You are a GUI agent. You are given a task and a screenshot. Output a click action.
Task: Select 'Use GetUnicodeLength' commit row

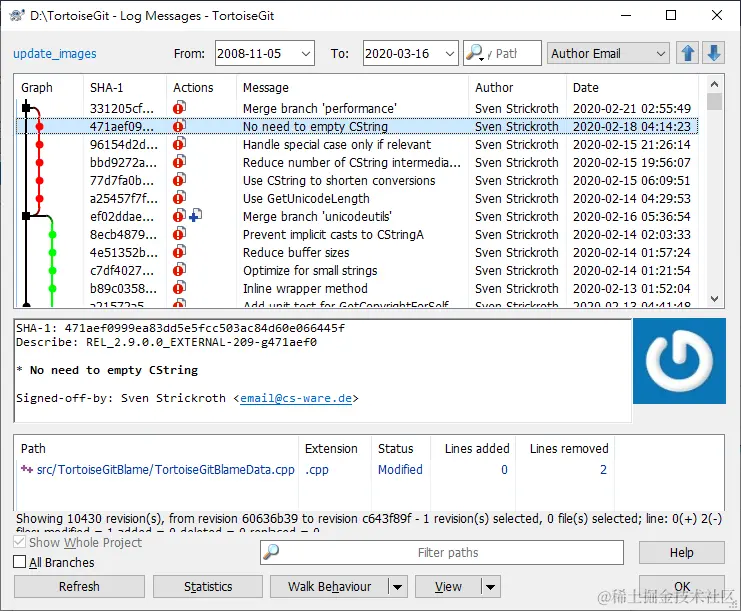[357, 198]
